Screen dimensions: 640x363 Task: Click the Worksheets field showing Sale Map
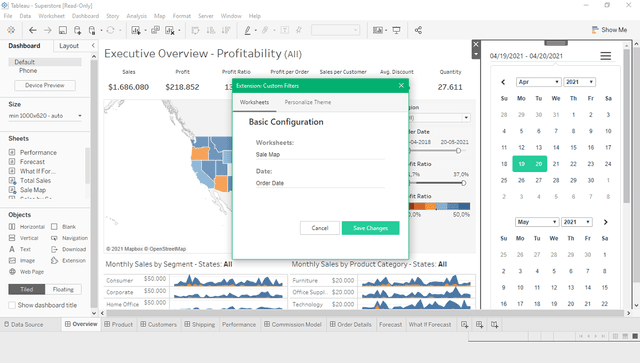point(320,154)
